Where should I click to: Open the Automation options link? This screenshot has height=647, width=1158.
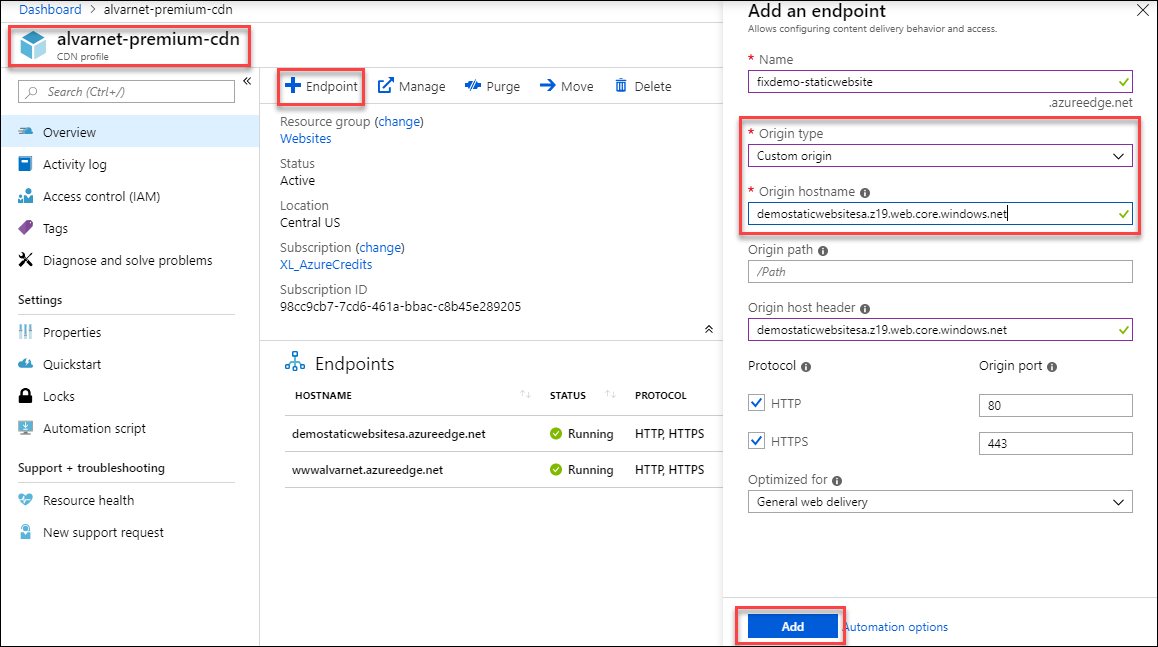pos(896,627)
